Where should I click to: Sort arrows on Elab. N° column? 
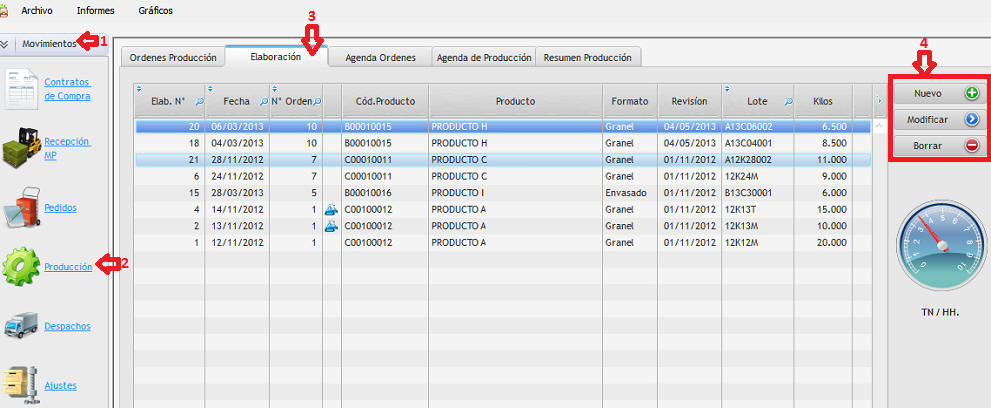[x=139, y=88]
